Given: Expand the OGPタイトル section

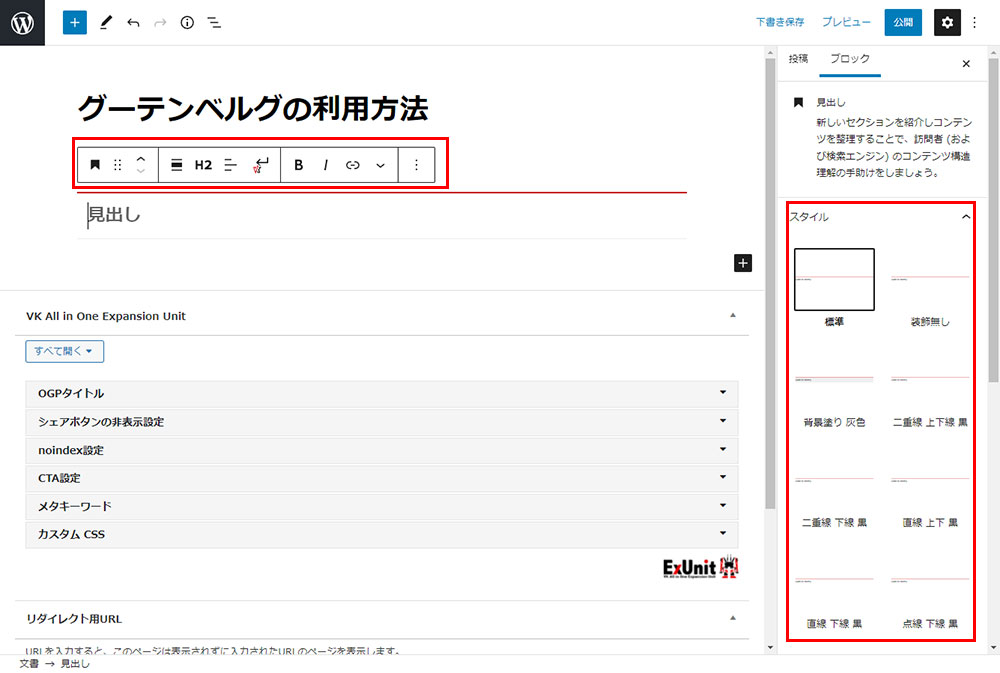Looking at the screenshot, I should [x=381, y=394].
